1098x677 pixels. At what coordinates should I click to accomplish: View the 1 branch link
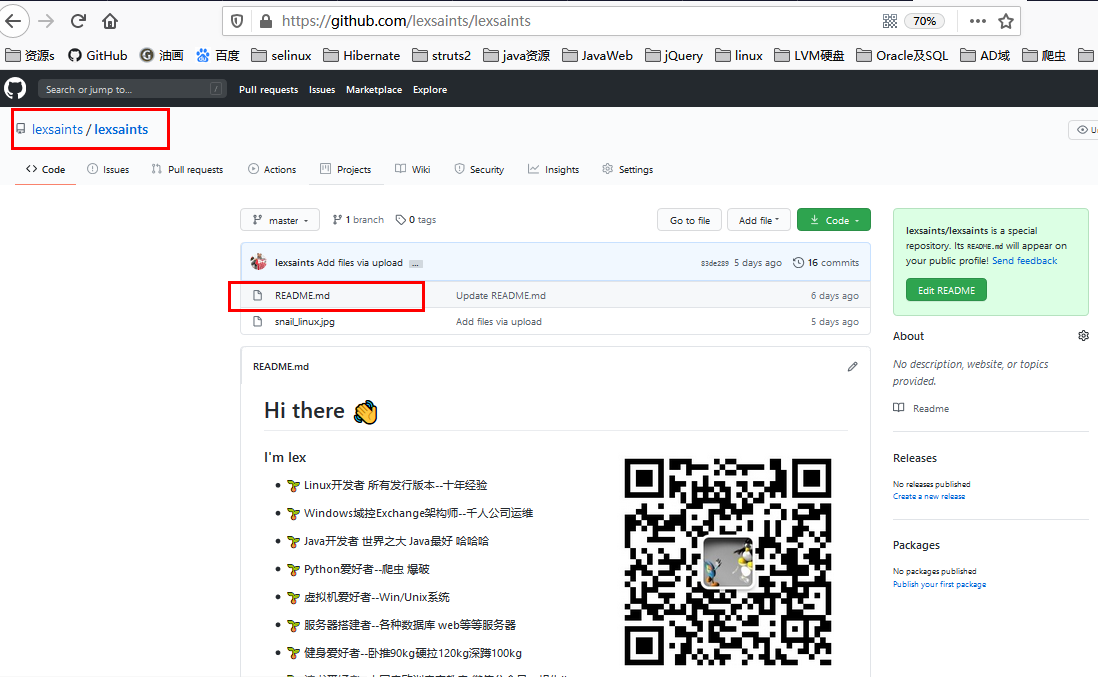point(358,220)
